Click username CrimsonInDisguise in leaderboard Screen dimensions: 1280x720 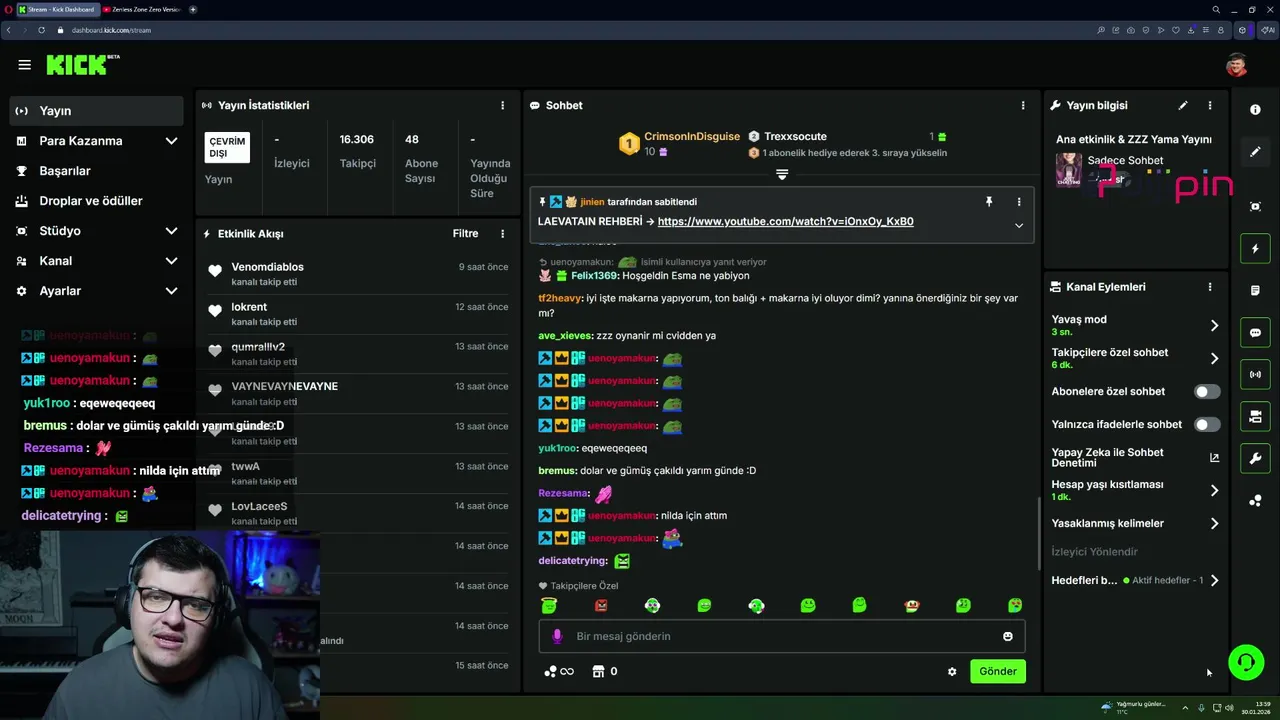coord(692,137)
